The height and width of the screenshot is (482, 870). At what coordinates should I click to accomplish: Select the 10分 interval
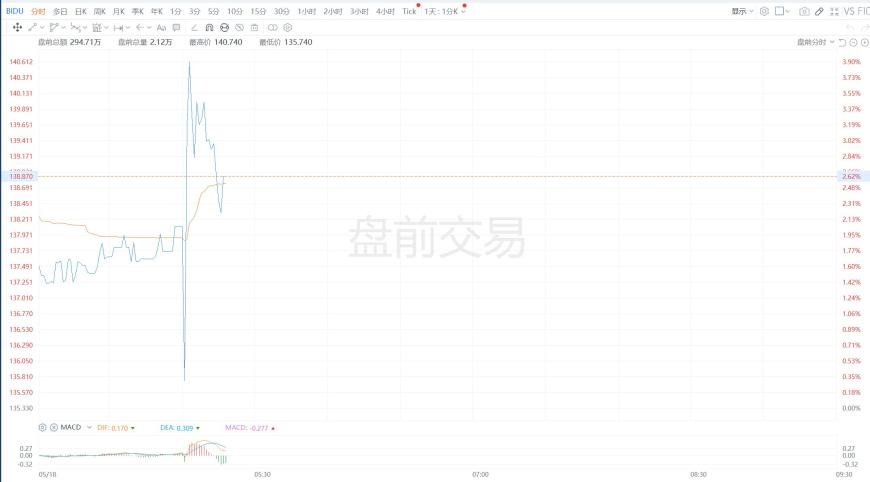pyautogui.click(x=235, y=11)
